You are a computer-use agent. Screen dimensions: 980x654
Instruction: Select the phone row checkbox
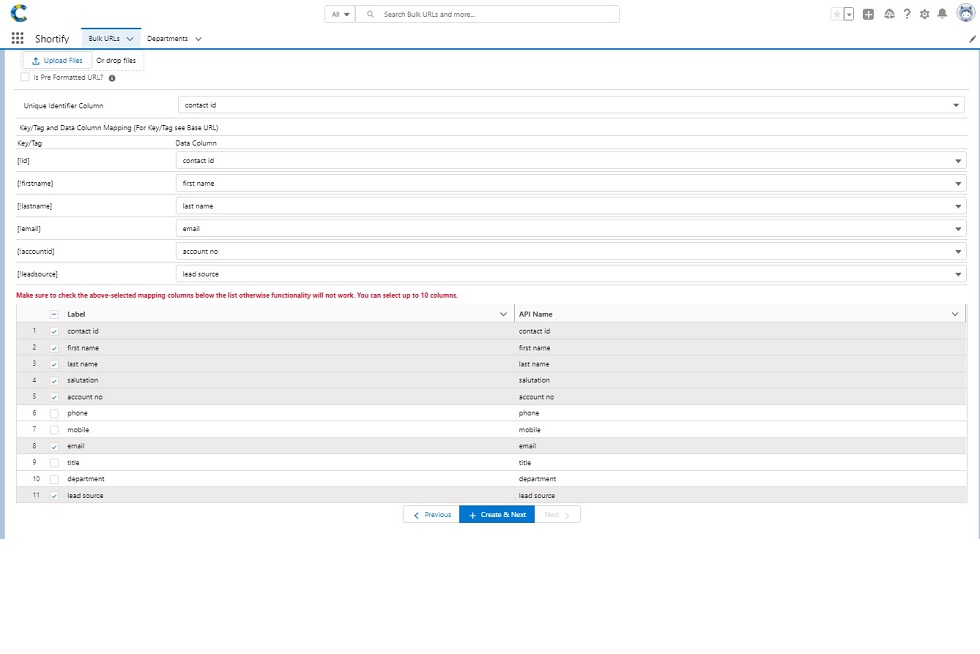[x=54, y=413]
